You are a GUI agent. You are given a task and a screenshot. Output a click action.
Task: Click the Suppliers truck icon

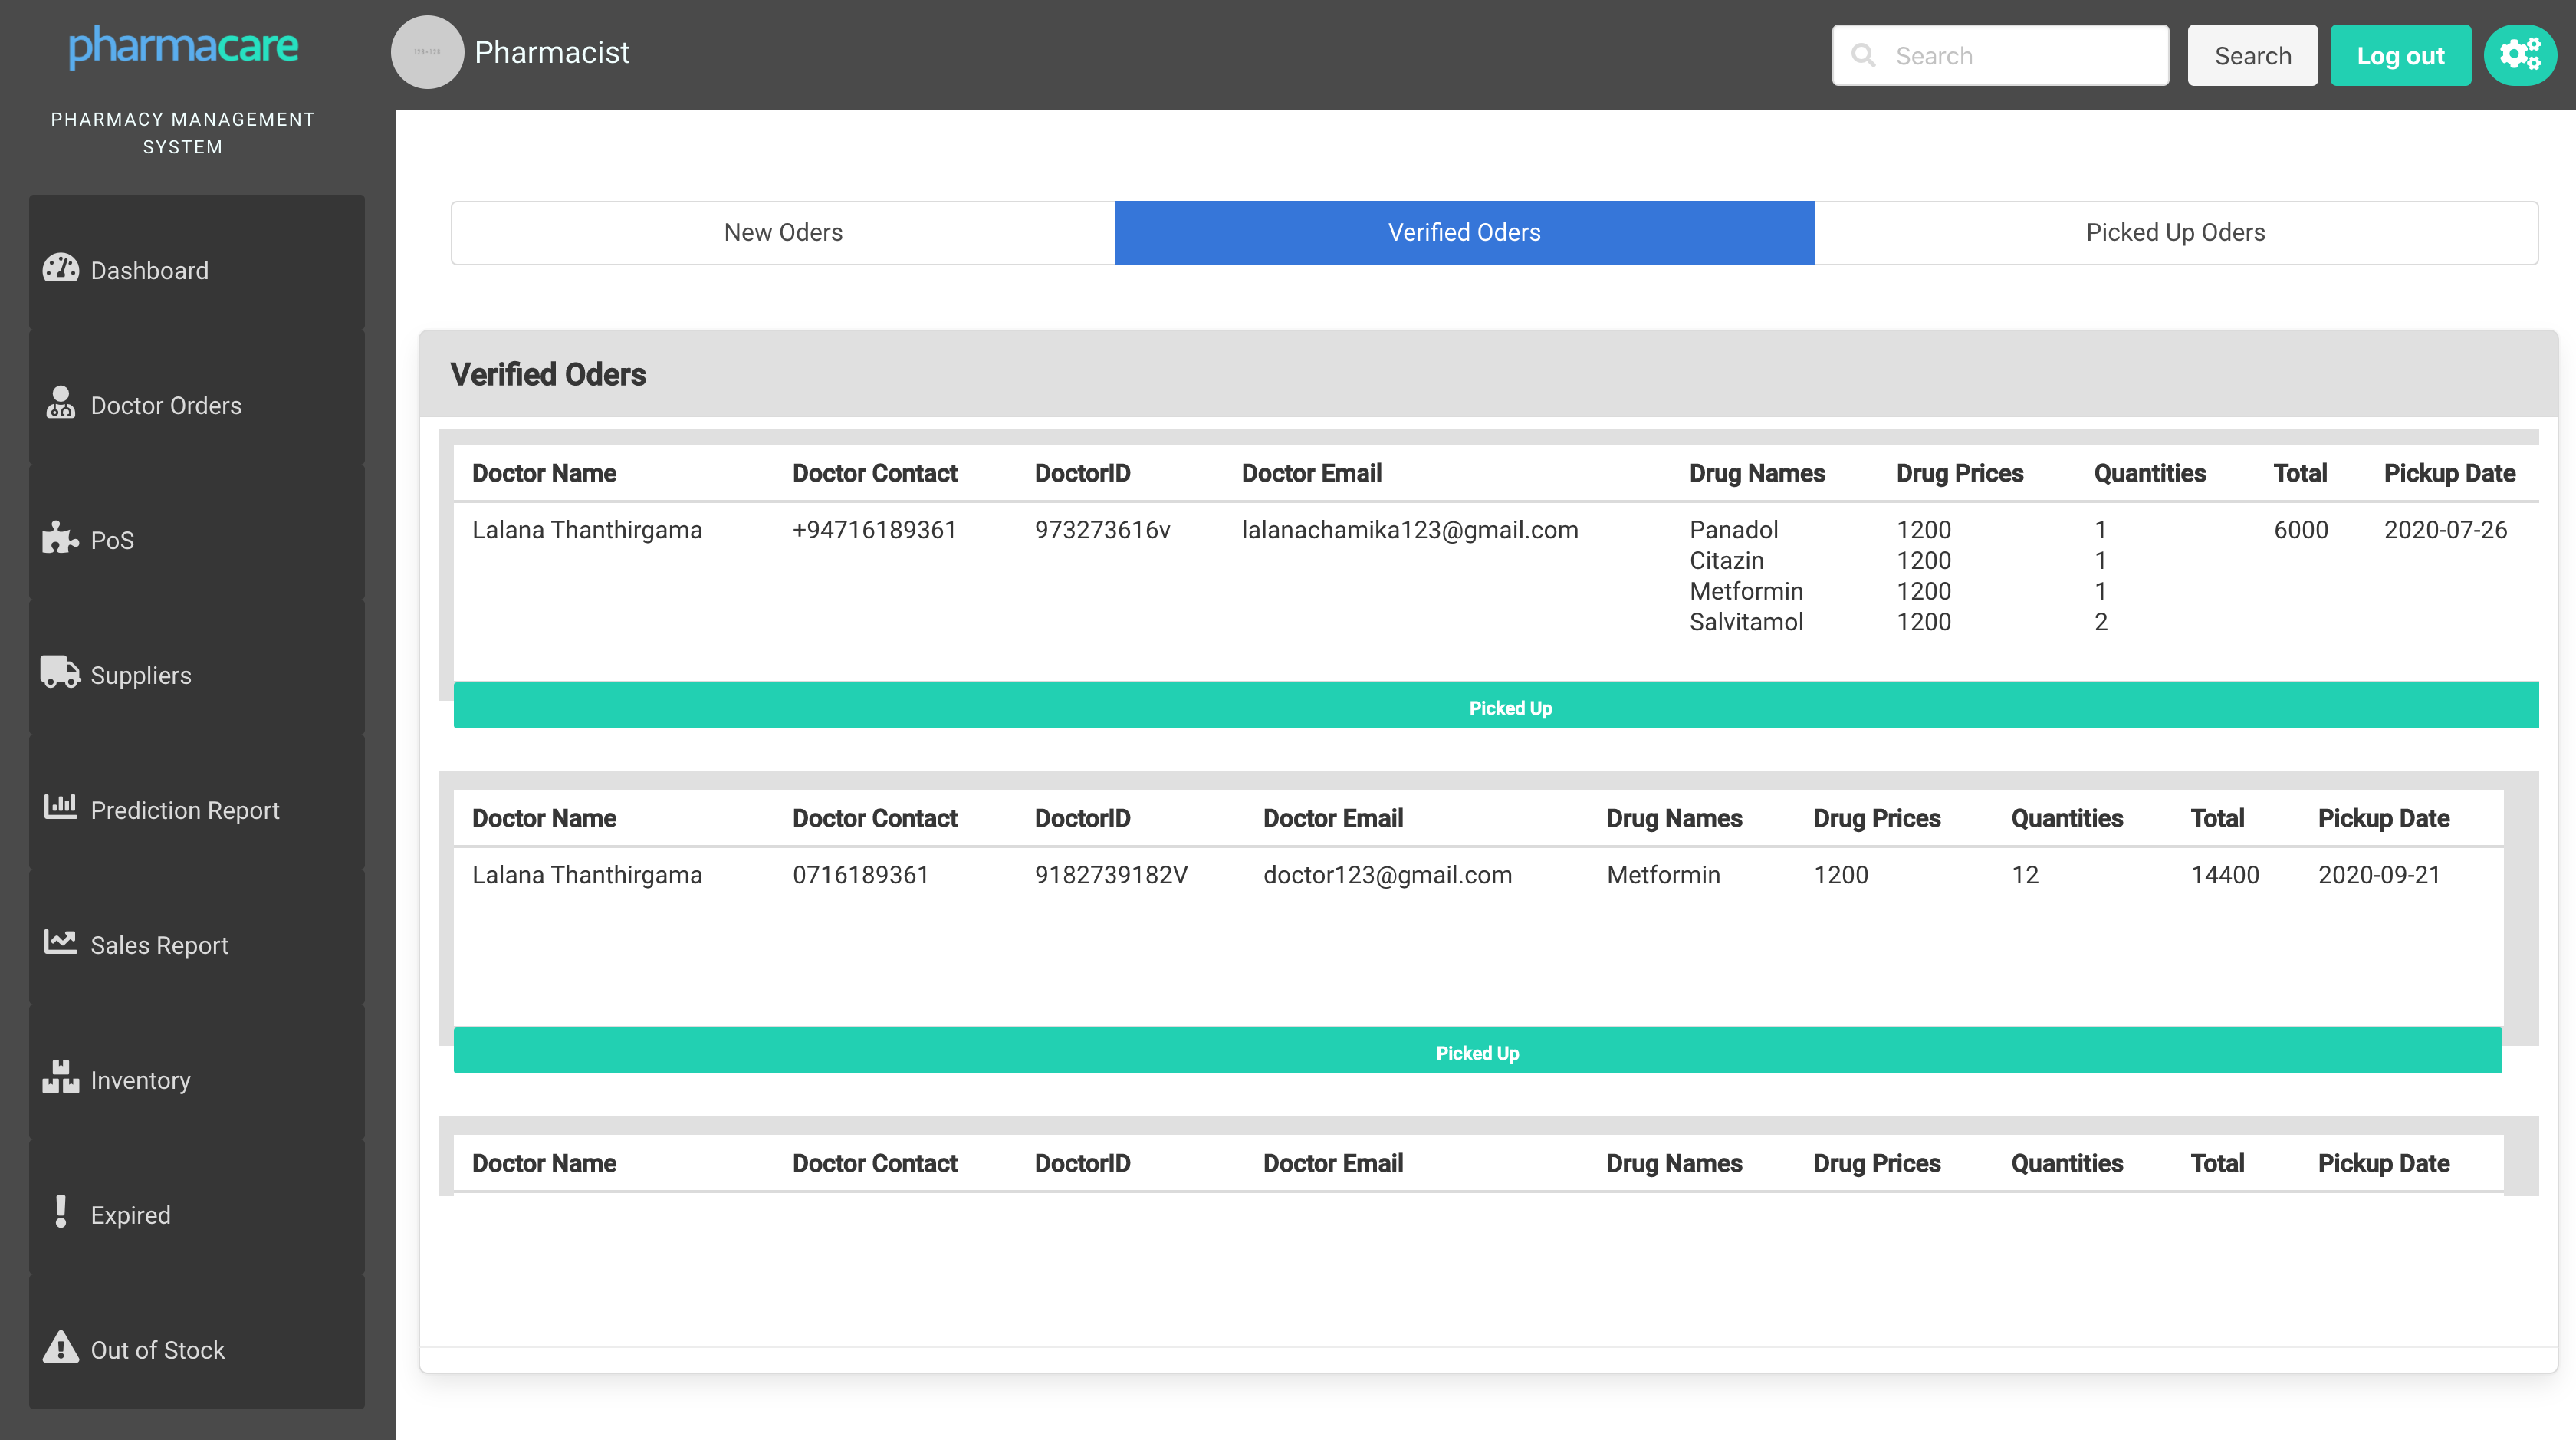[x=60, y=672]
